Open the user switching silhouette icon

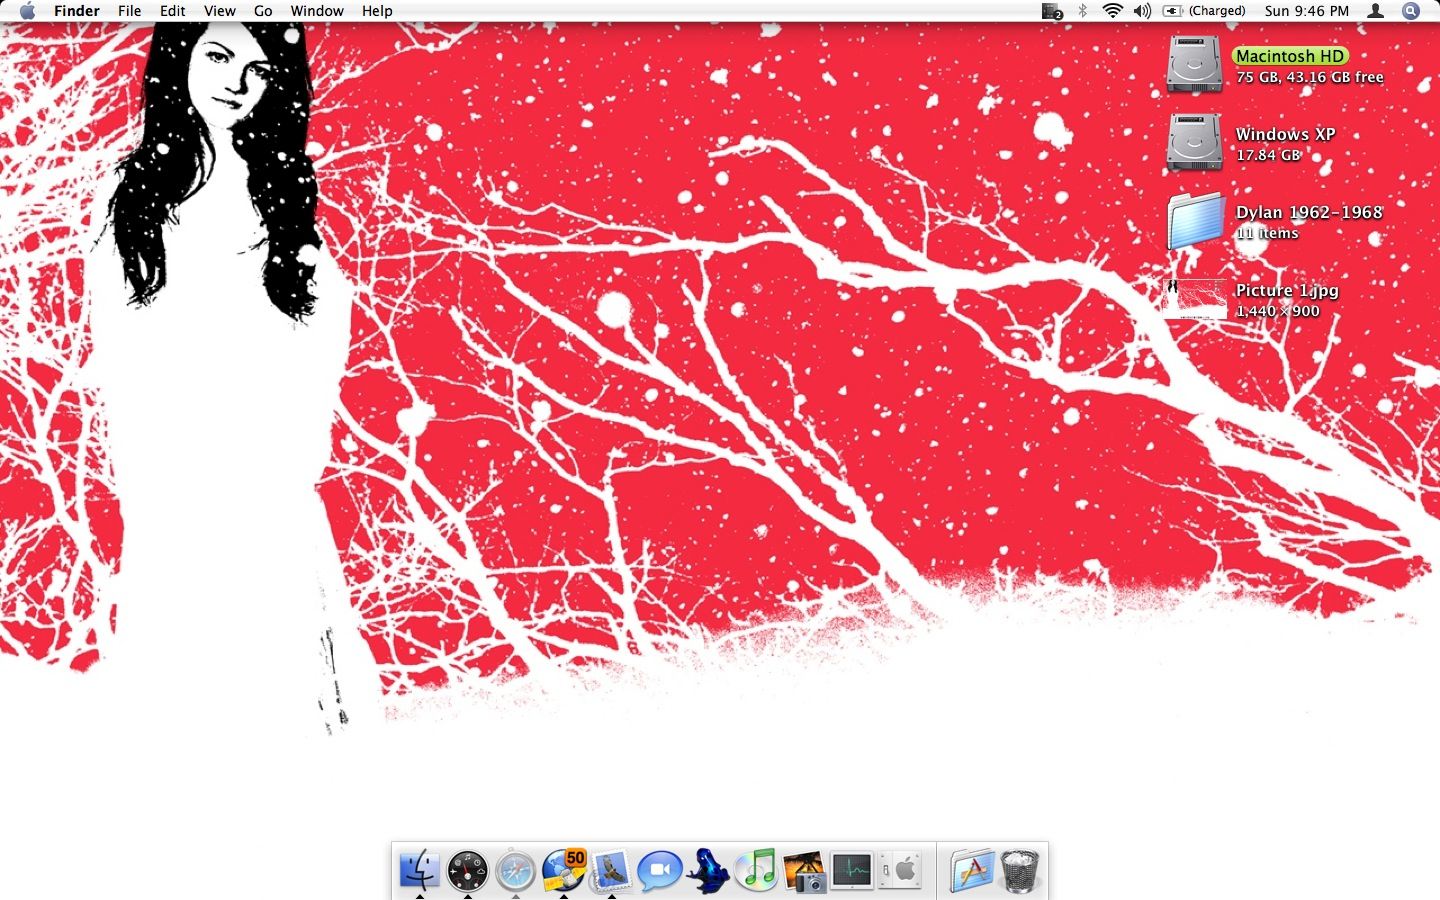tap(1376, 11)
